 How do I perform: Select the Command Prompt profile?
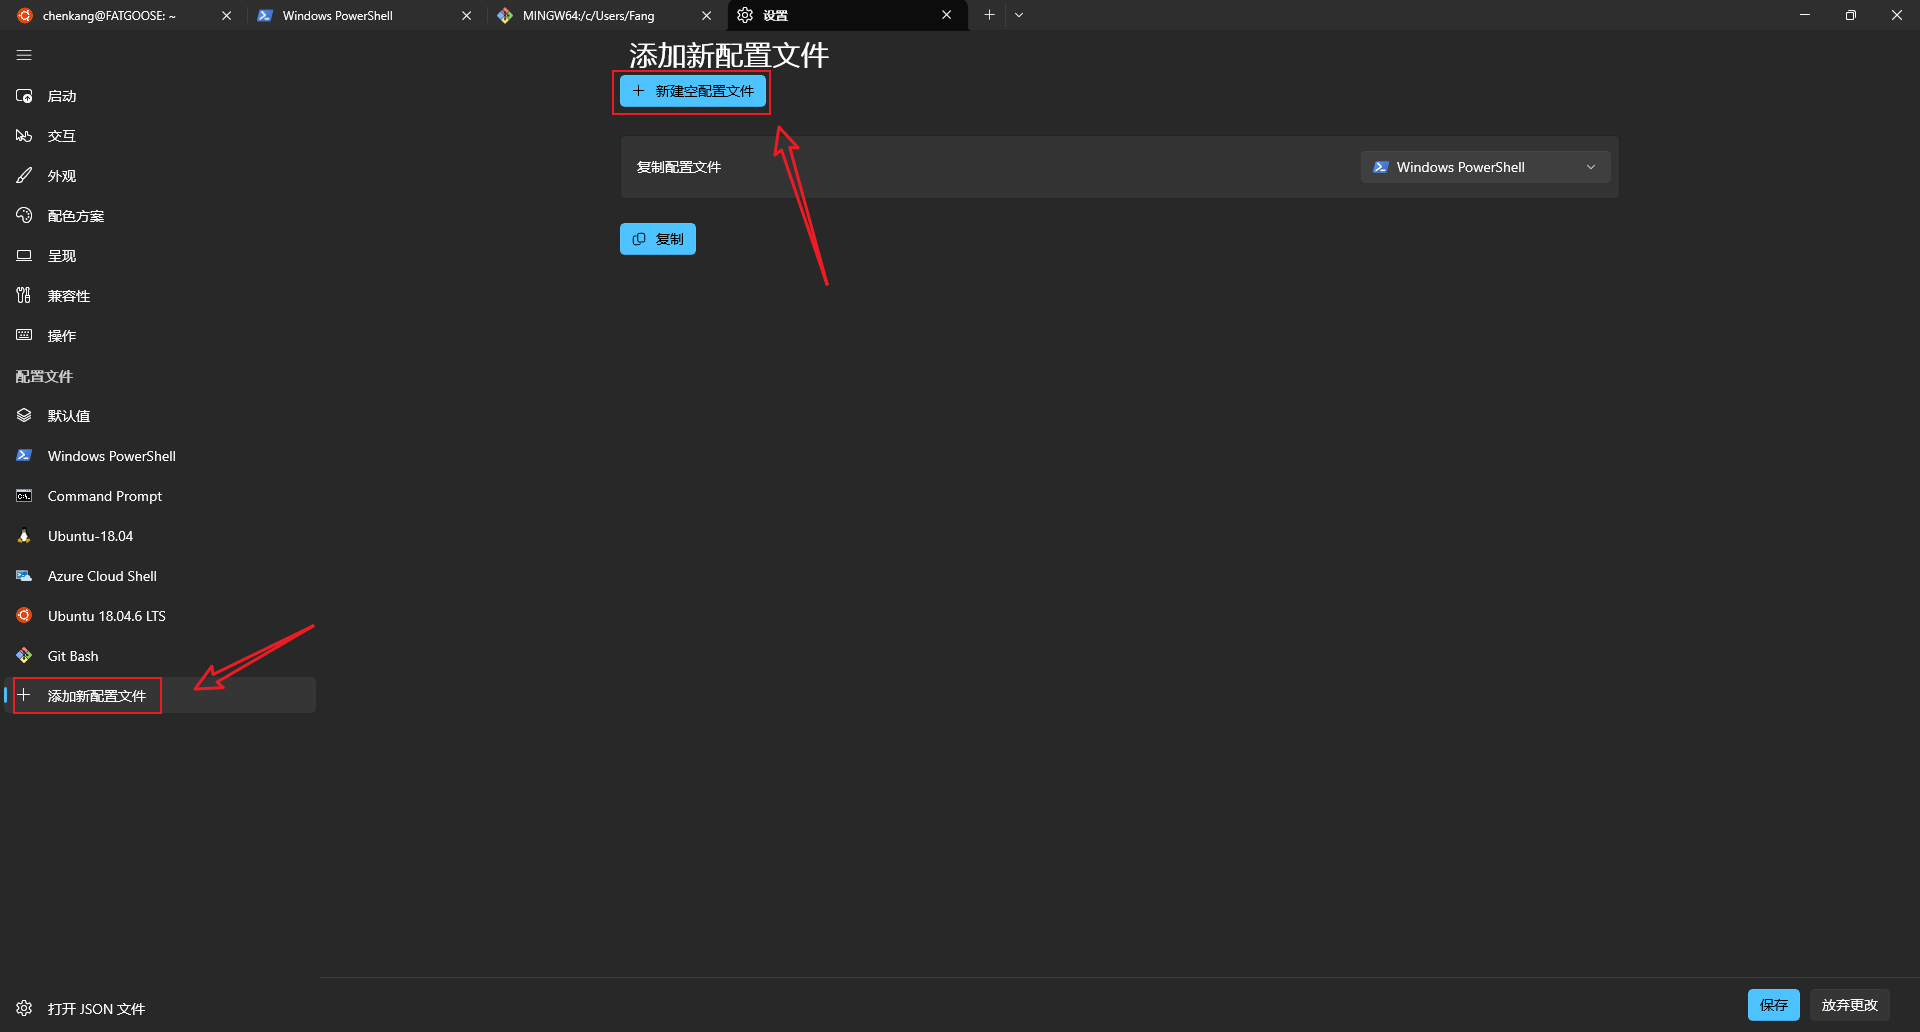pos(160,496)
